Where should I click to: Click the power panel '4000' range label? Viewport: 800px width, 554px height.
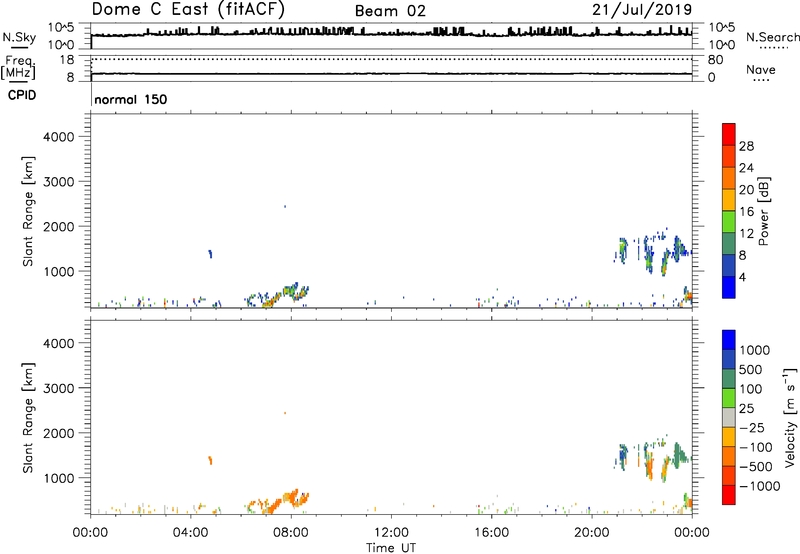click(59, 137)
